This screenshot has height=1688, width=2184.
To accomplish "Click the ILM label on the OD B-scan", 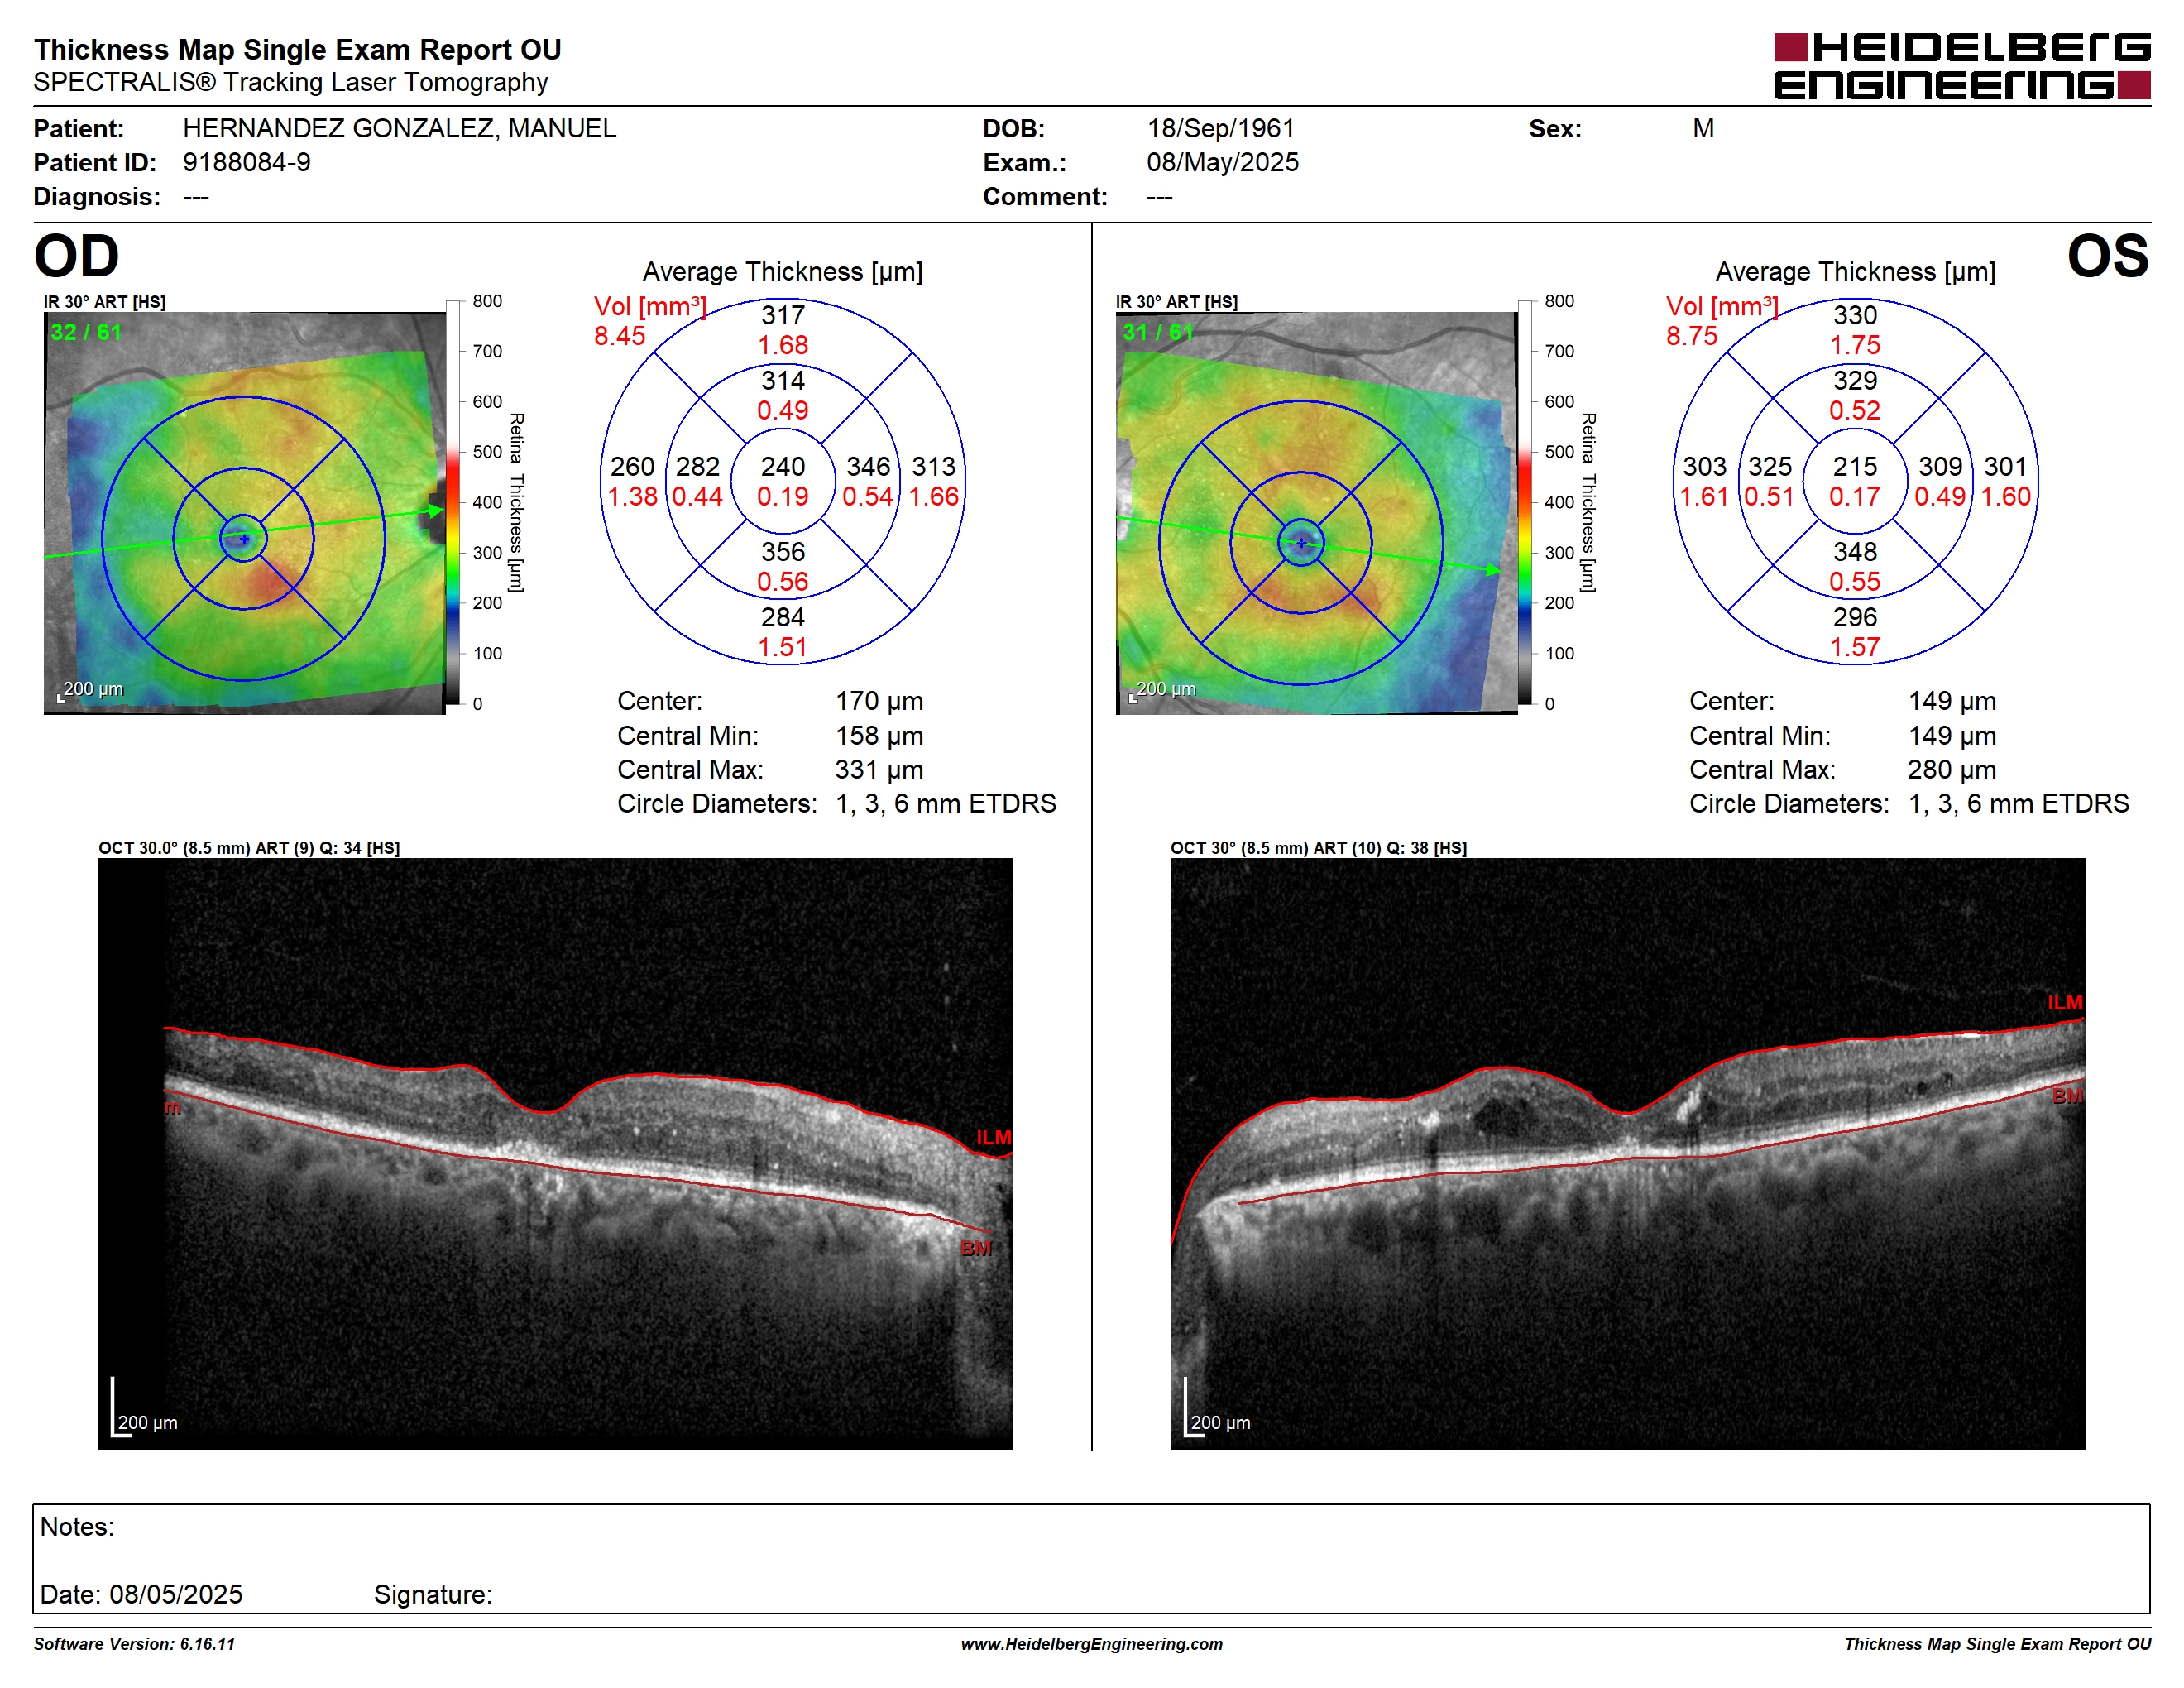I will pos(994,1138).
